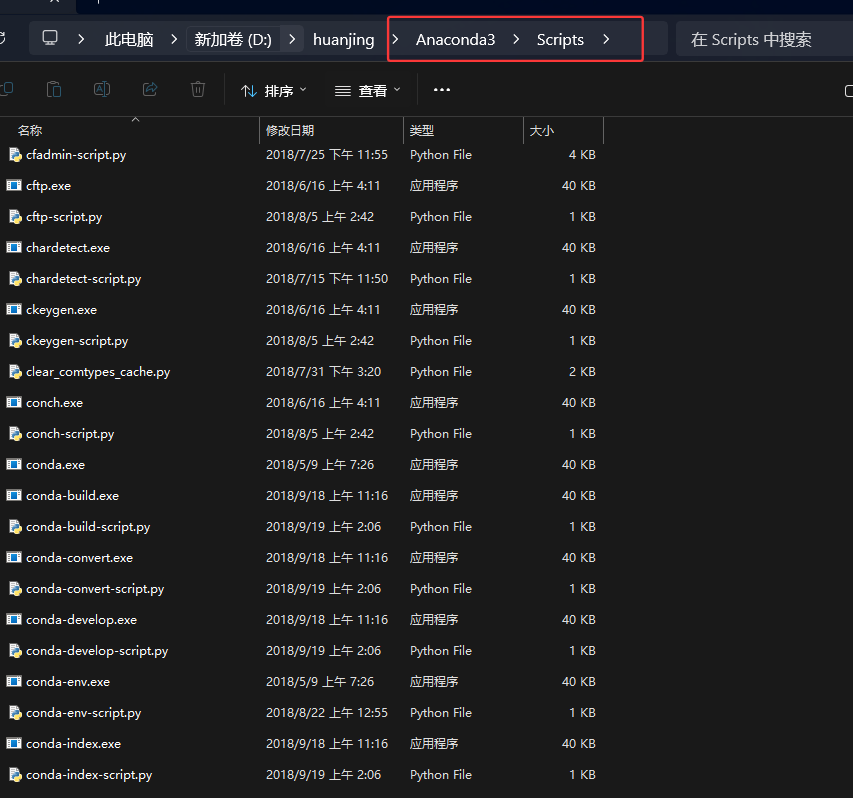Click the date 2018/7/31 下午 3:20
The height and width of the screenshot is (798, 853).
323,372
